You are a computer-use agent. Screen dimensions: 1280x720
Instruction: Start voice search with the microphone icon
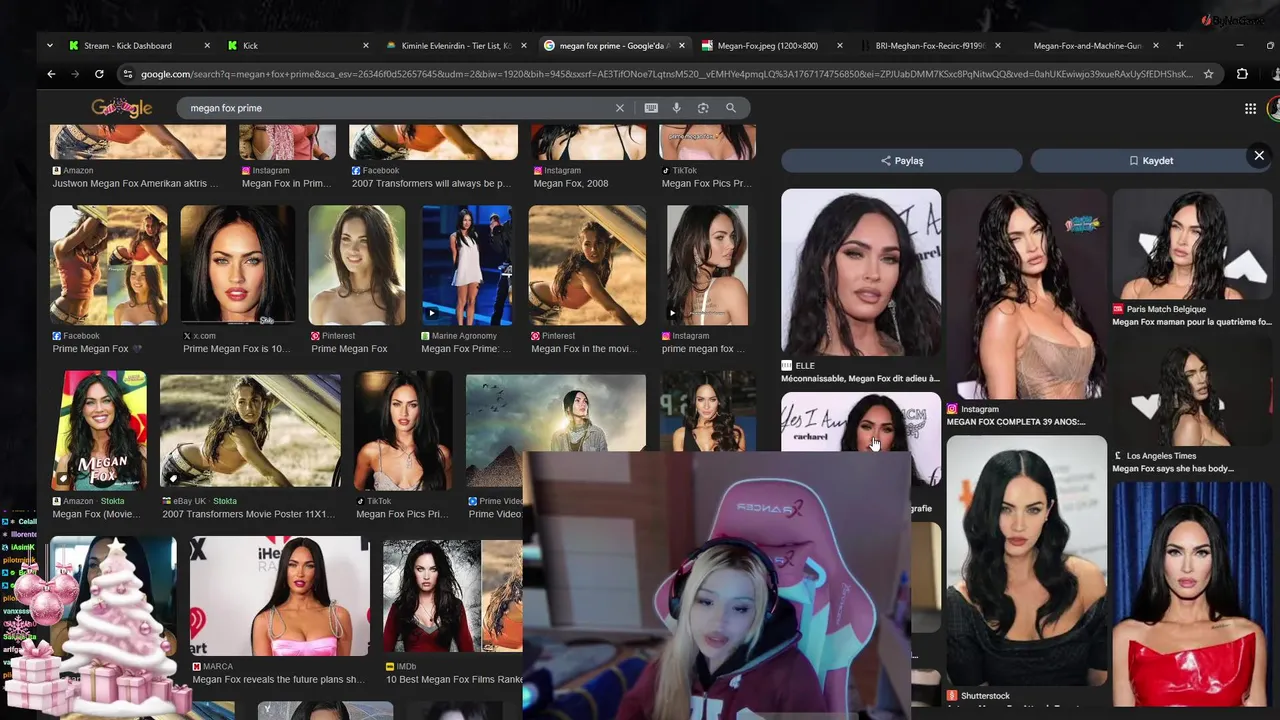[x=676, y=108]
